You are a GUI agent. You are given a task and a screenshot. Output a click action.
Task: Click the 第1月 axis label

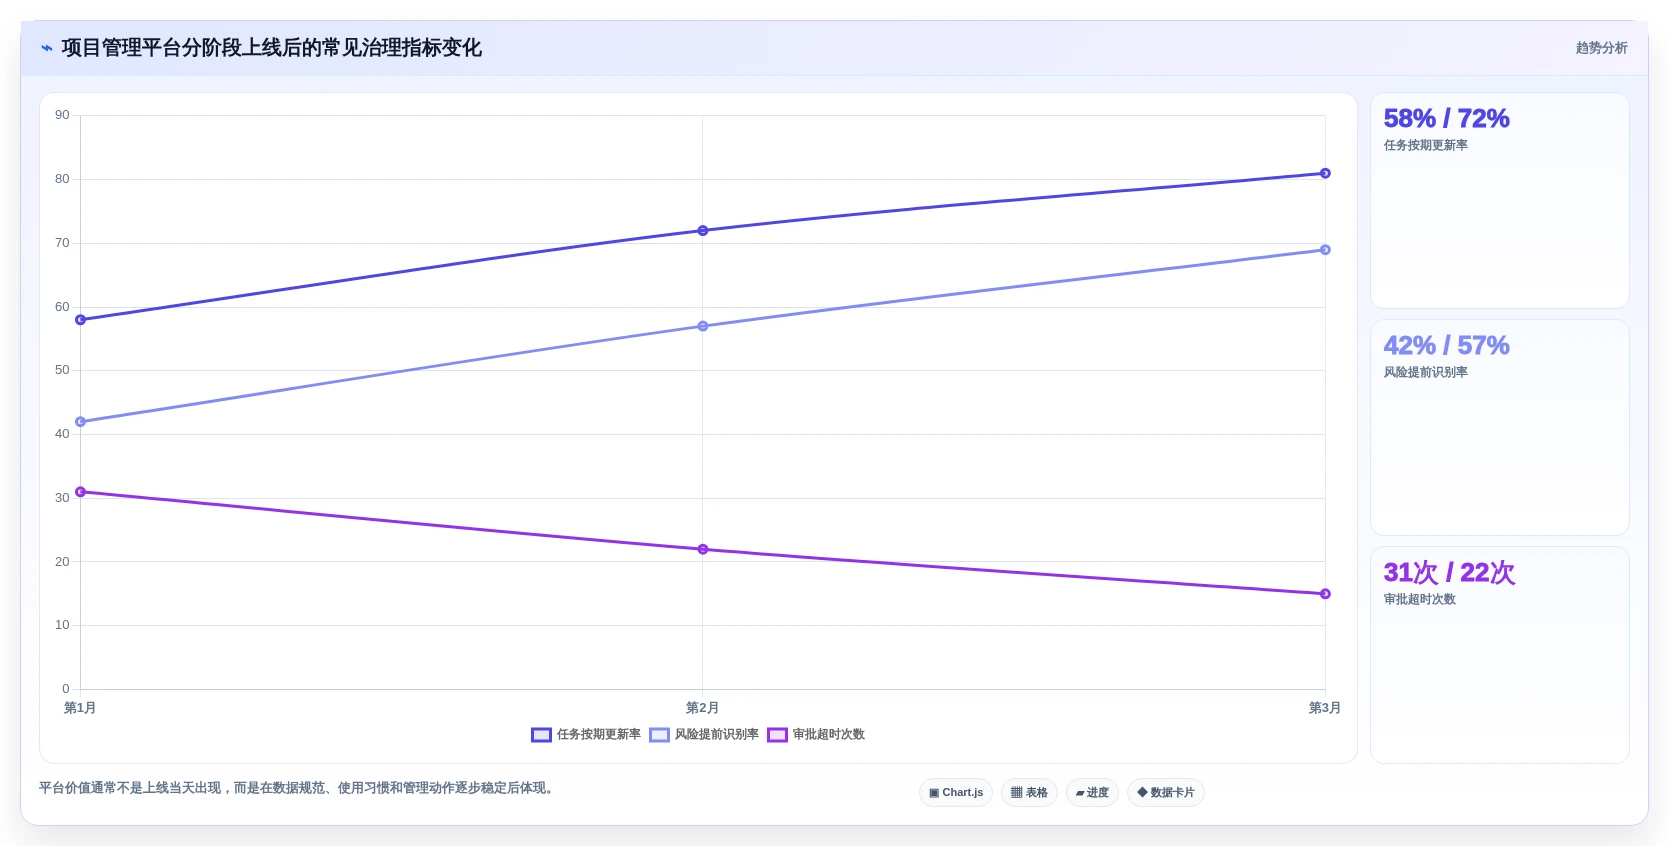[x=80, y=708]
